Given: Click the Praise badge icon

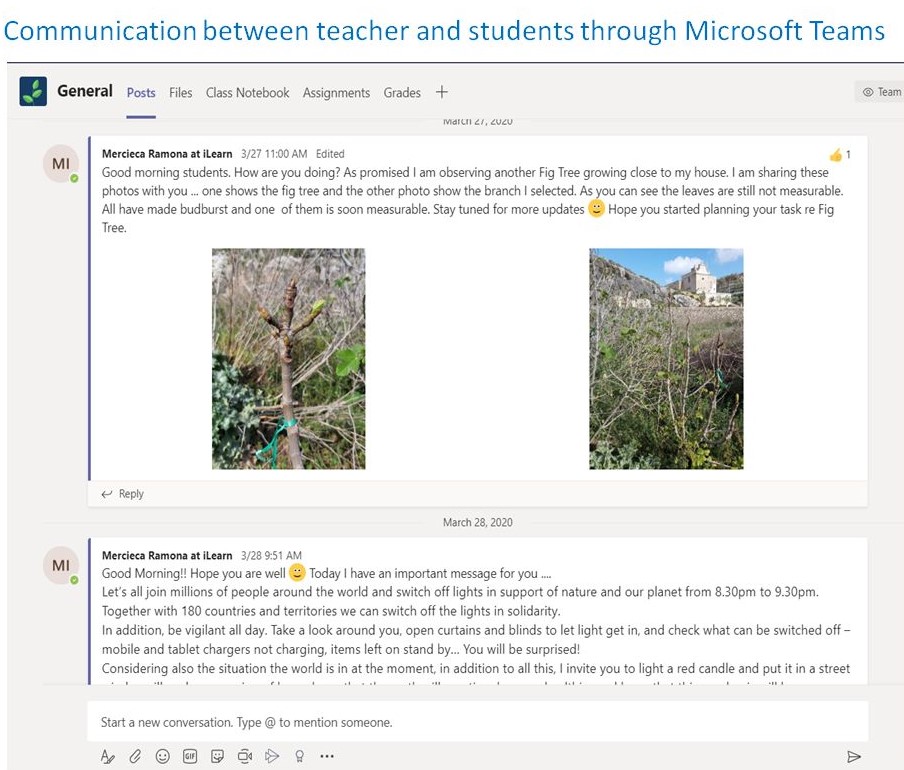Looking at the screenshot, I should [x=299, y=757].
